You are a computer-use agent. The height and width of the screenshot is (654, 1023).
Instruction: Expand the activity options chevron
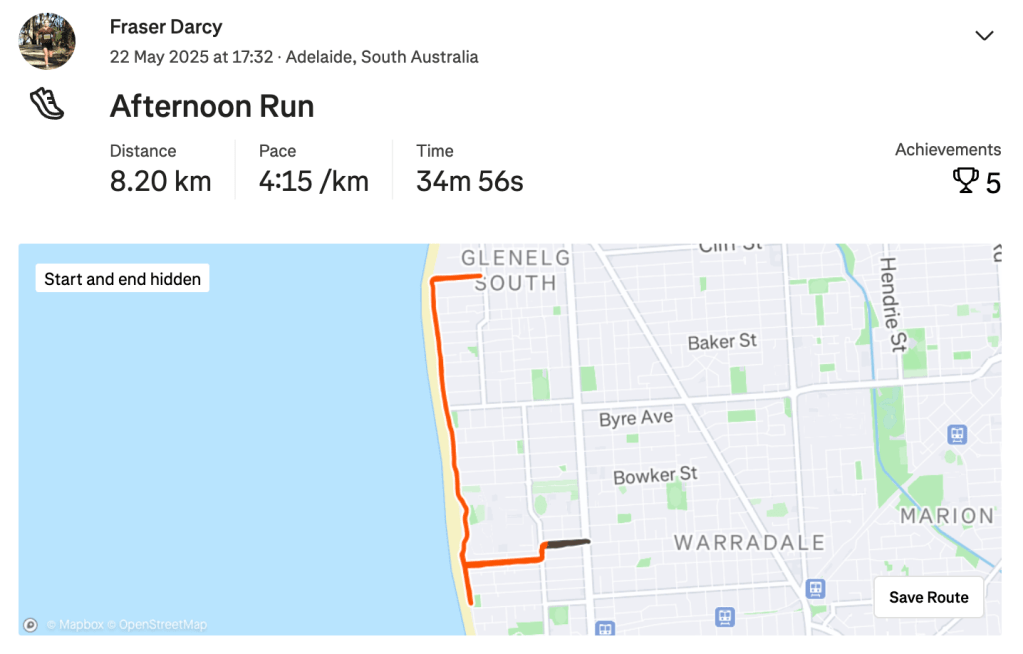[984, 36]
